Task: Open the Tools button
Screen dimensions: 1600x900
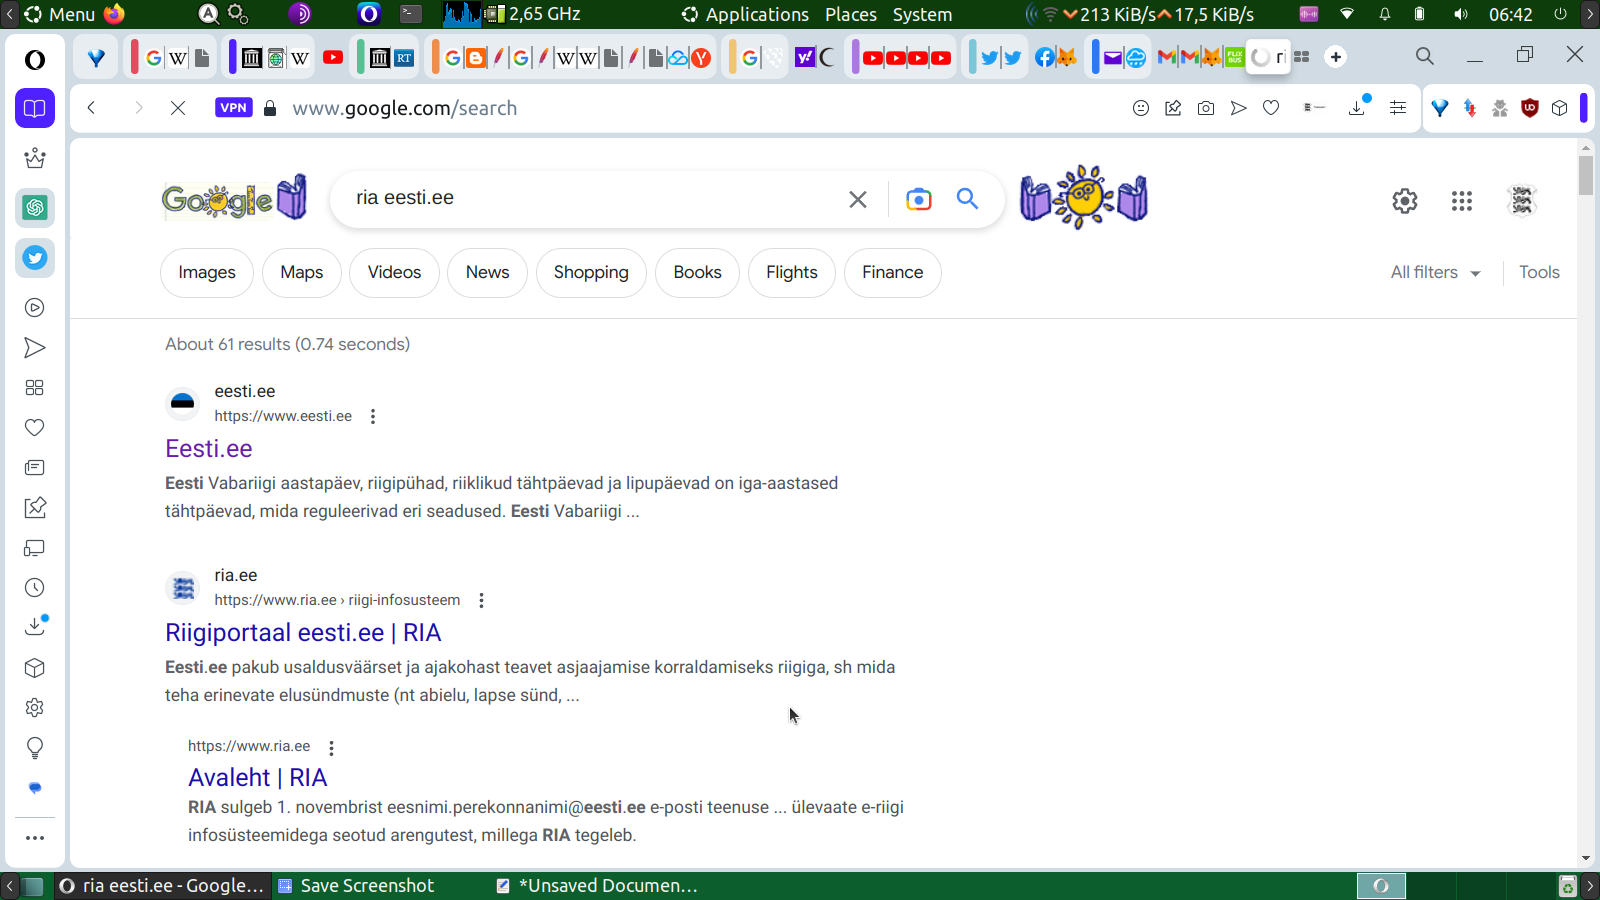Action: tap(1539, 272)
